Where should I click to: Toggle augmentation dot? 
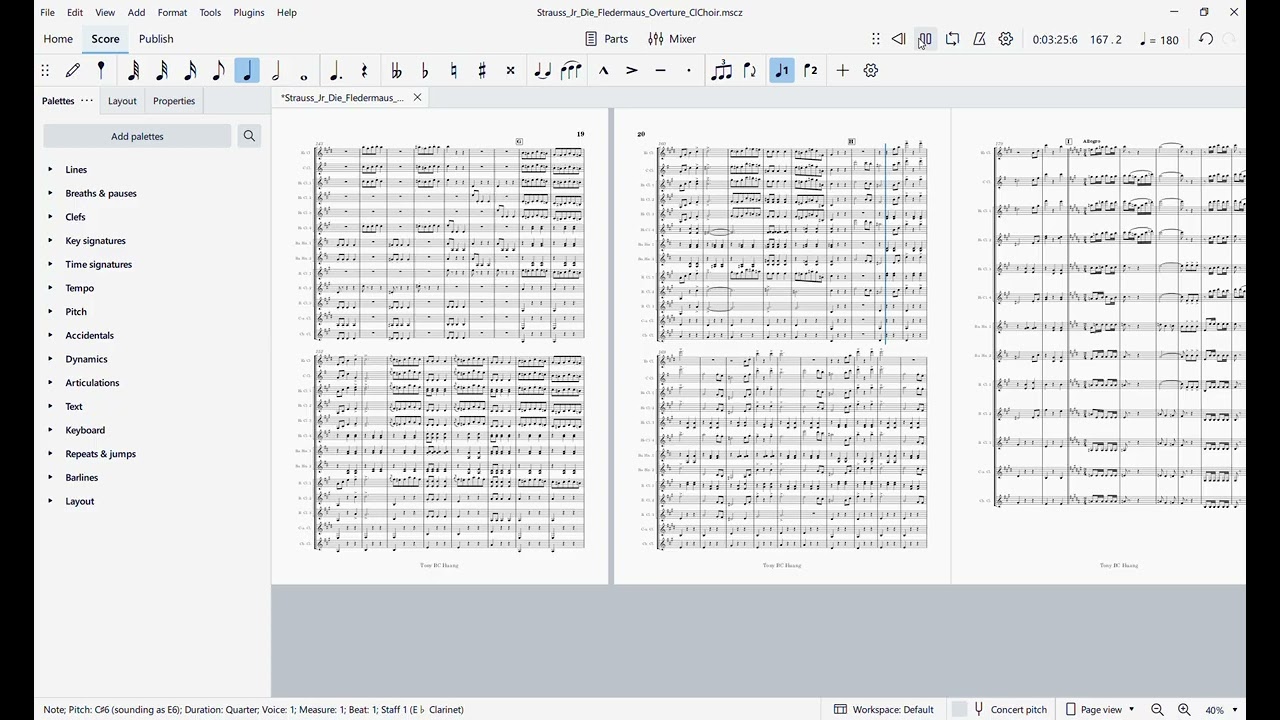point(336,71)
